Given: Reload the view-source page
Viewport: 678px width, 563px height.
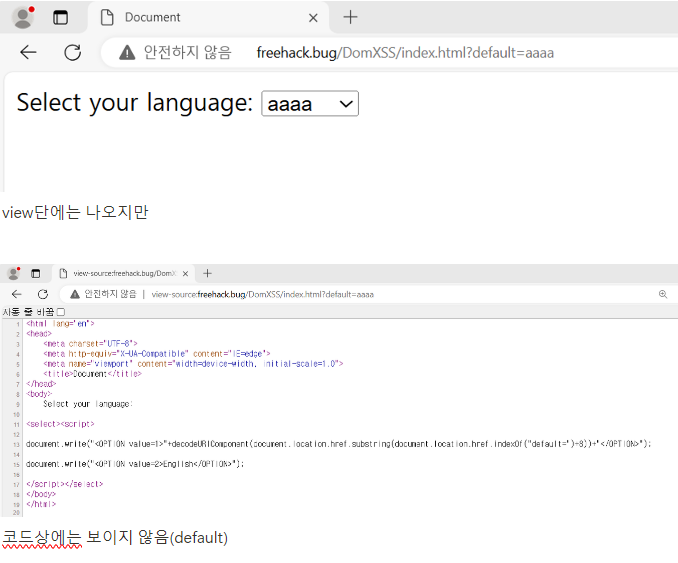Looking at the screenshot, I should [x=42, y=294].
